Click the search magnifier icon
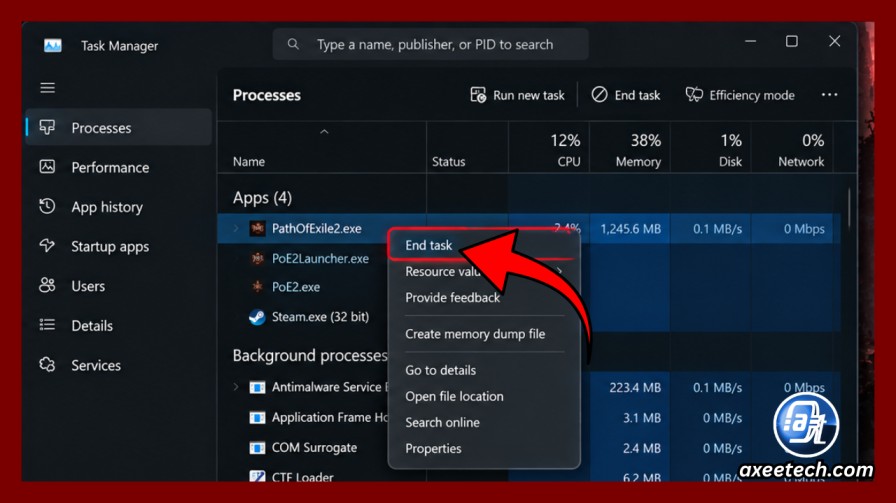The width and height of the screenshot is (896, 503). click(293, 44)
